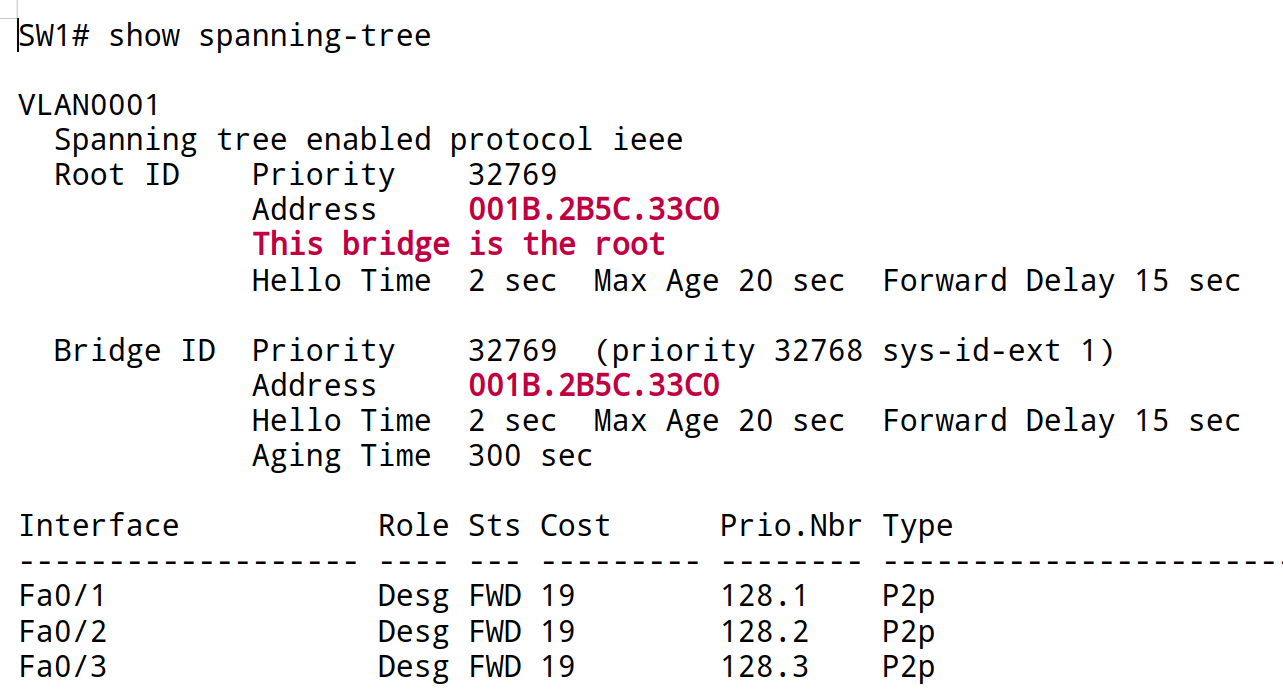Viewport: 1283px width, 693px height.
Task: Click 'Spanning tree enabled protocol ieee' line
Action: (x=368, y=140)
